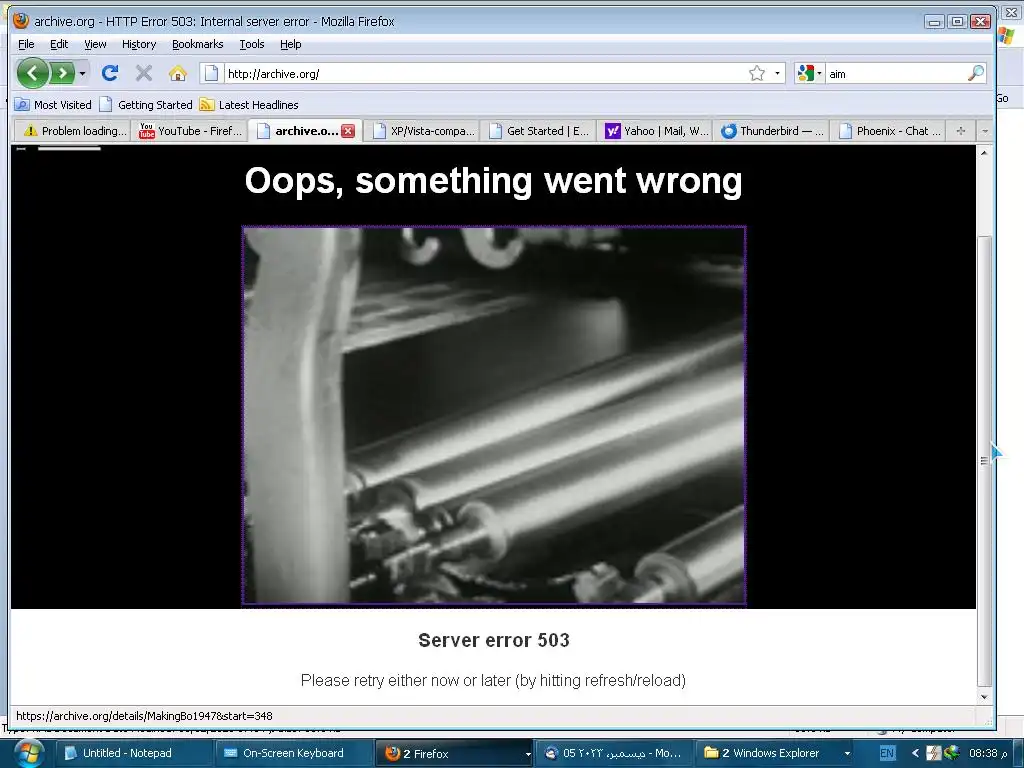This screenshot has width=1024, height=768.
Task: Switch to the Get Started tab
Action: pos(539,131)
